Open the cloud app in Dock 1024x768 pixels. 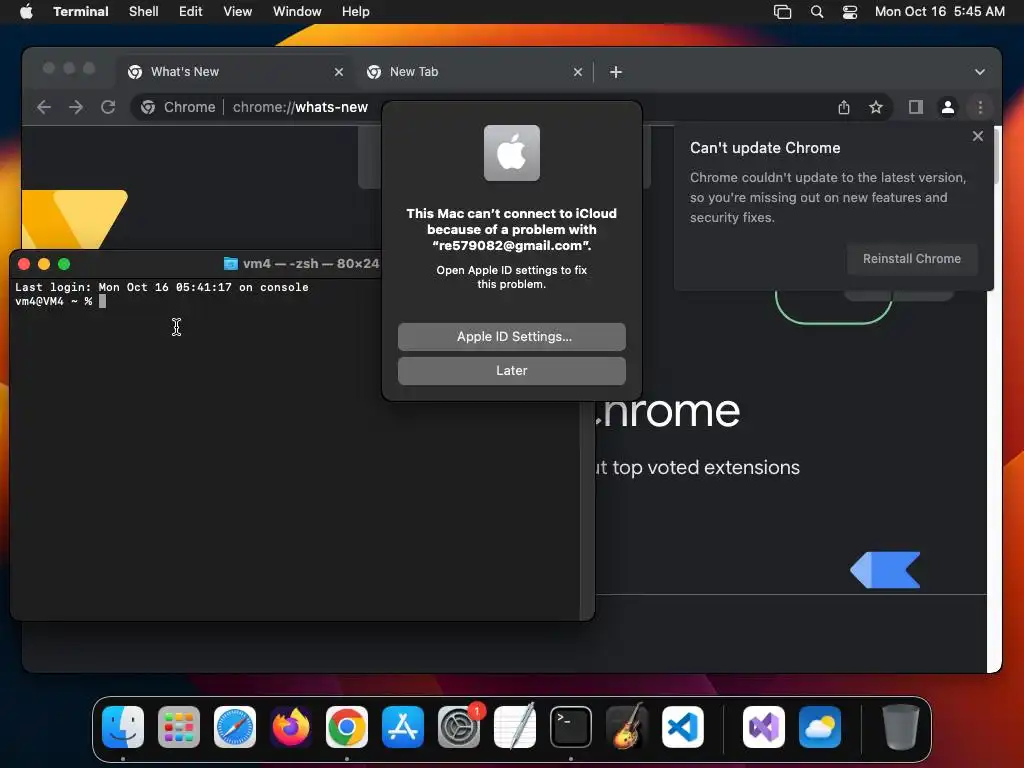[820, 727]
